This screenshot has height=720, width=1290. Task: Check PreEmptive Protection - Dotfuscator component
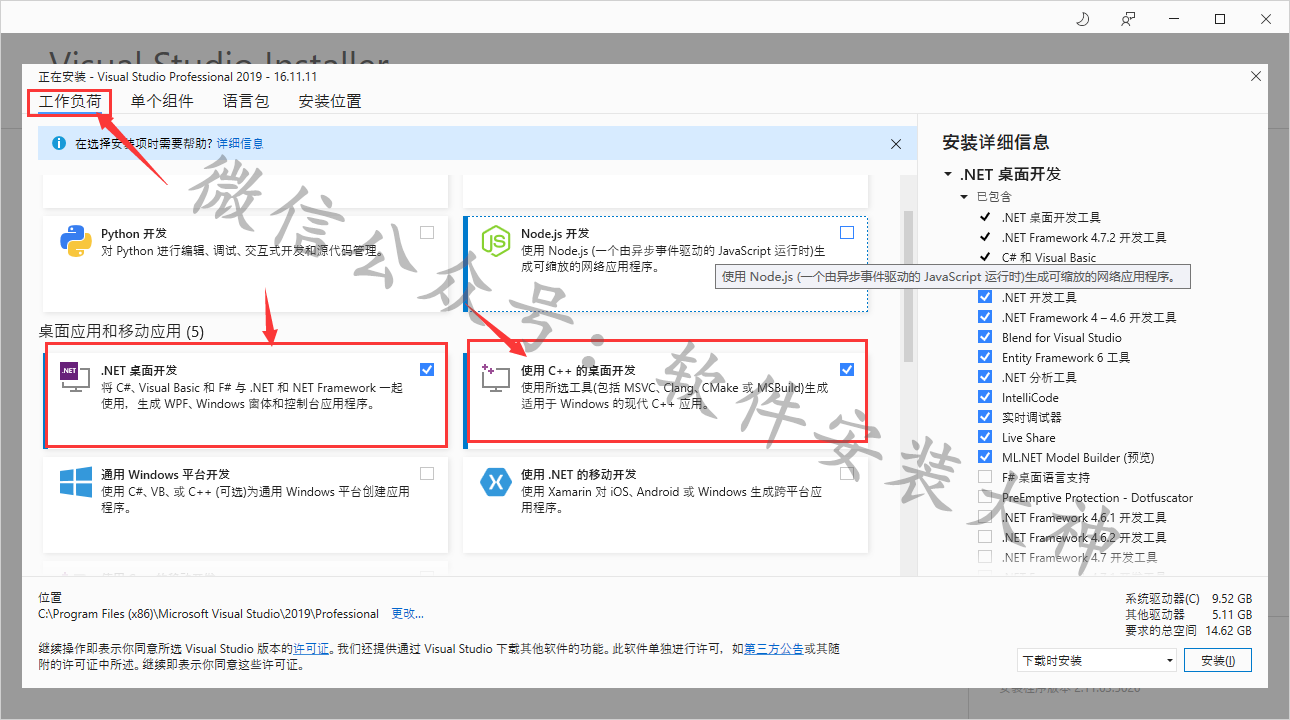point(985,497)
